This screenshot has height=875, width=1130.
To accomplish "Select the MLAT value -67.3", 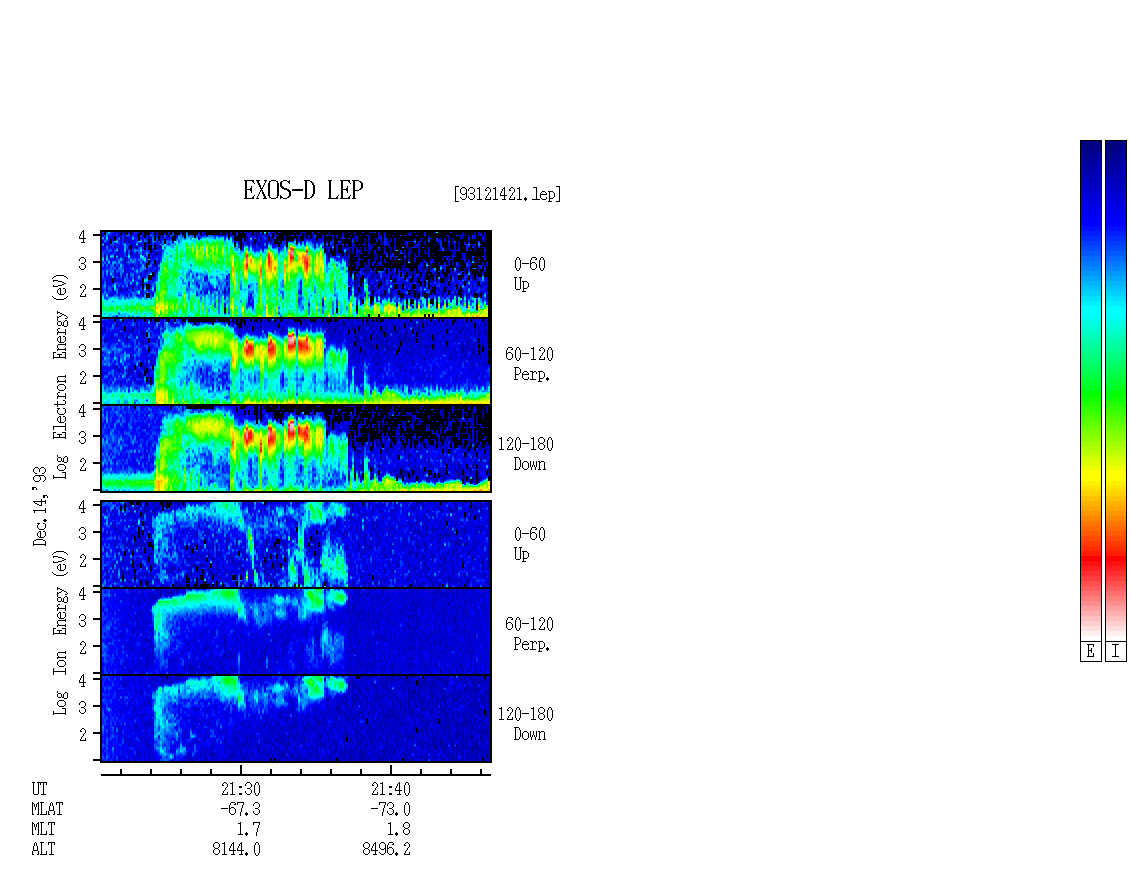I will click(x=240, y=809).
